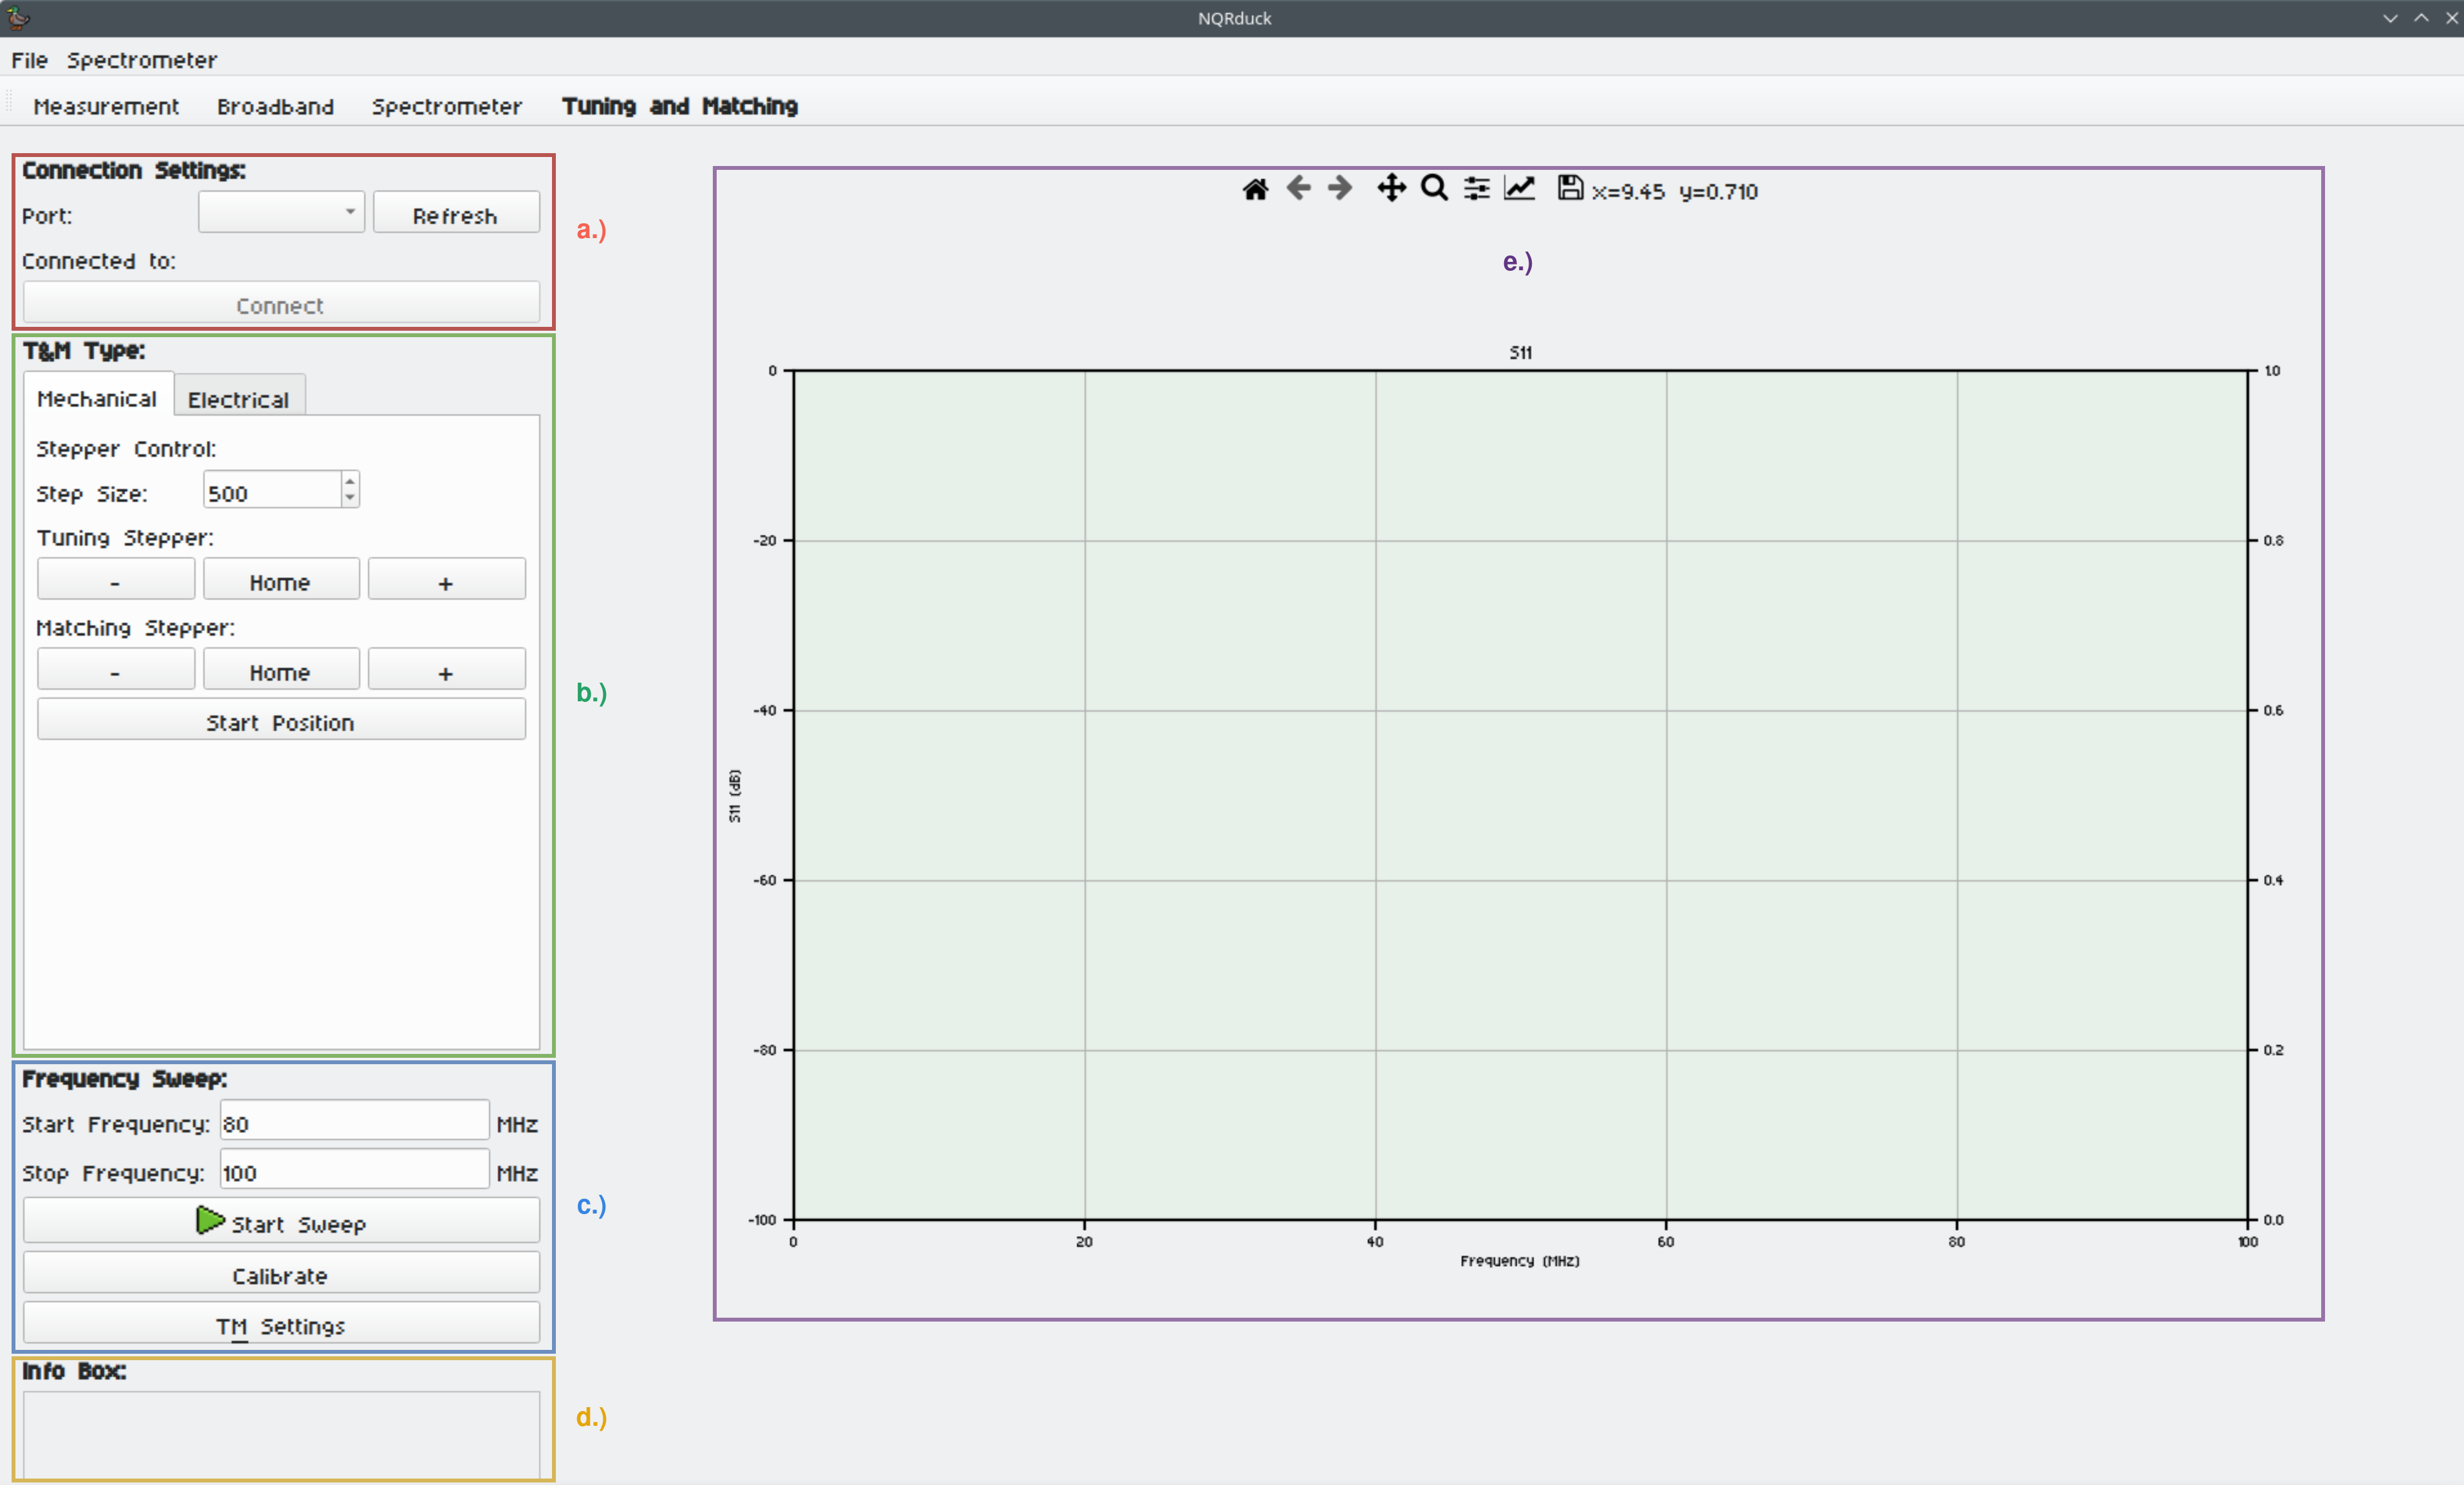2464x1485 pixels.
Task: Open the Edit axis curve parameters icon
Action: coord(1519,188)
